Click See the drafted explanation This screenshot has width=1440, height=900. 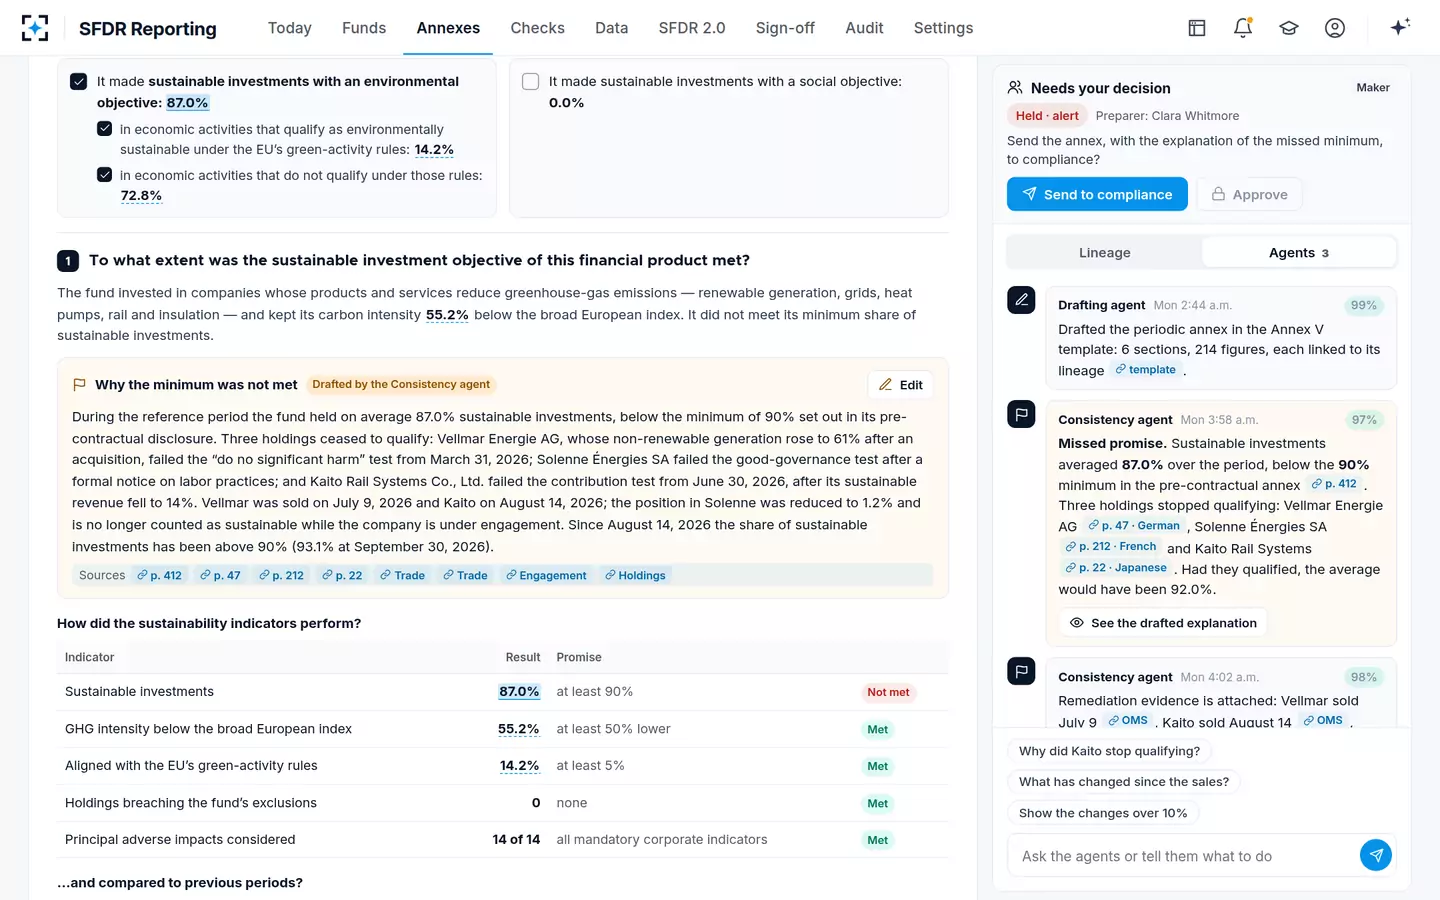(x=1163, y=623)
